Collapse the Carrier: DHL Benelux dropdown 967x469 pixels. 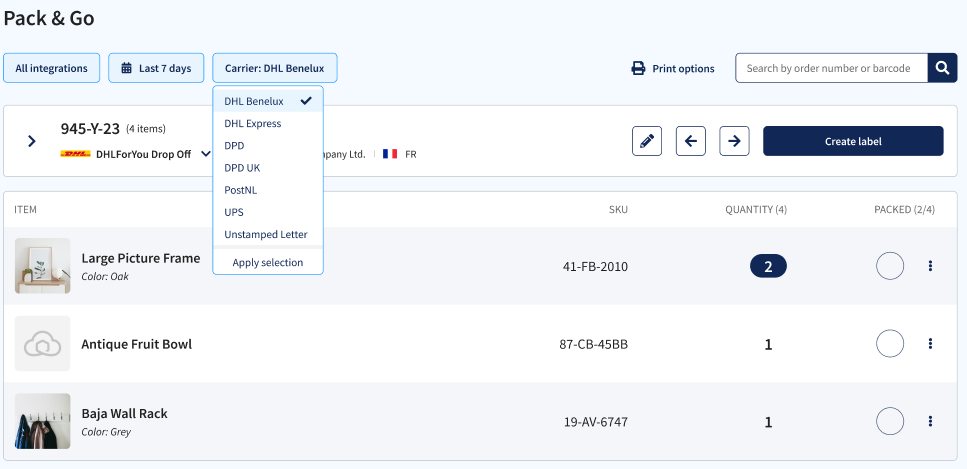click(274, 68)
